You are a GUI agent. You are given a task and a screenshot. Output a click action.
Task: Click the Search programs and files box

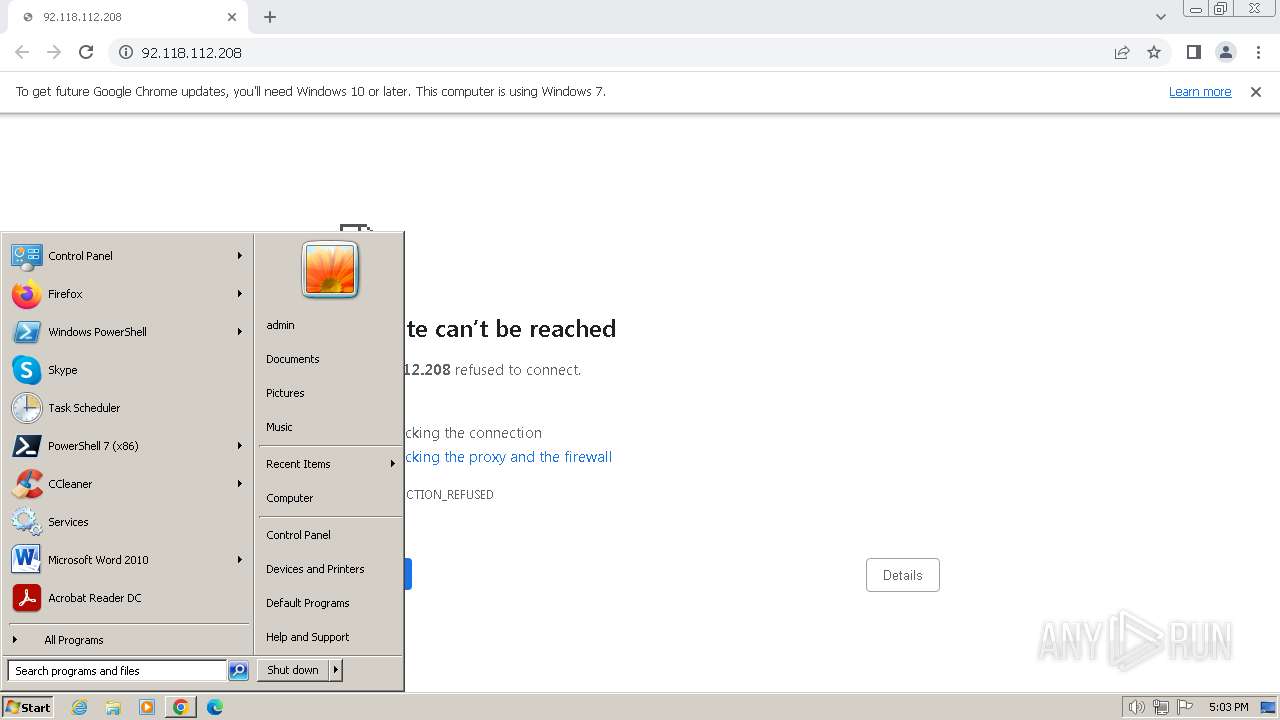coord(117,671)
